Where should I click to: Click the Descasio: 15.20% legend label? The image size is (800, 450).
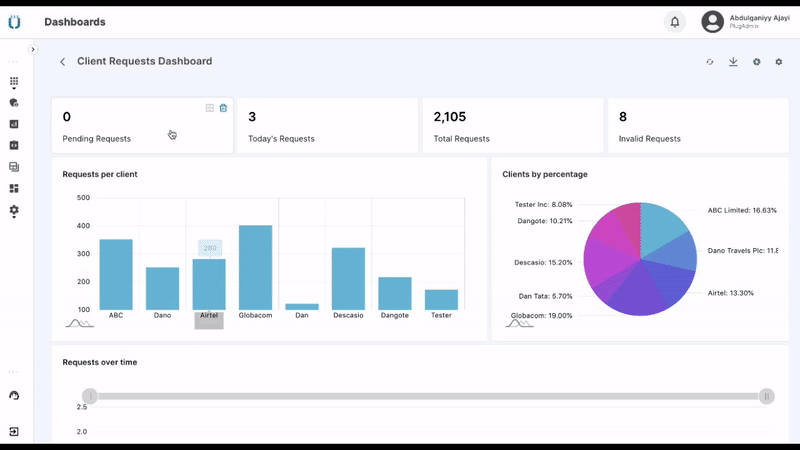pos(543,262)
